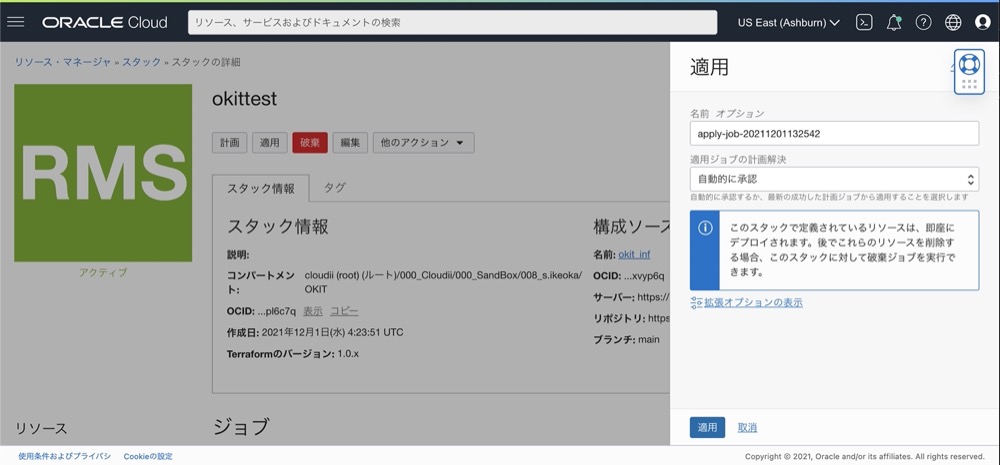The height and width of the screenshot is (465, 1000).
Task: Click the okittest stack title
Action: click(244, 100)
